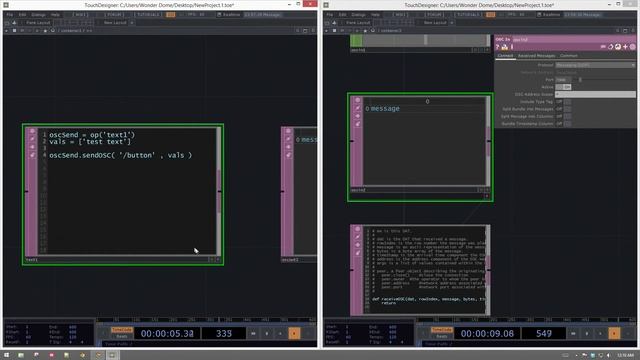Toggle bypass flag on oscin2 DAT

click(358, 116)
